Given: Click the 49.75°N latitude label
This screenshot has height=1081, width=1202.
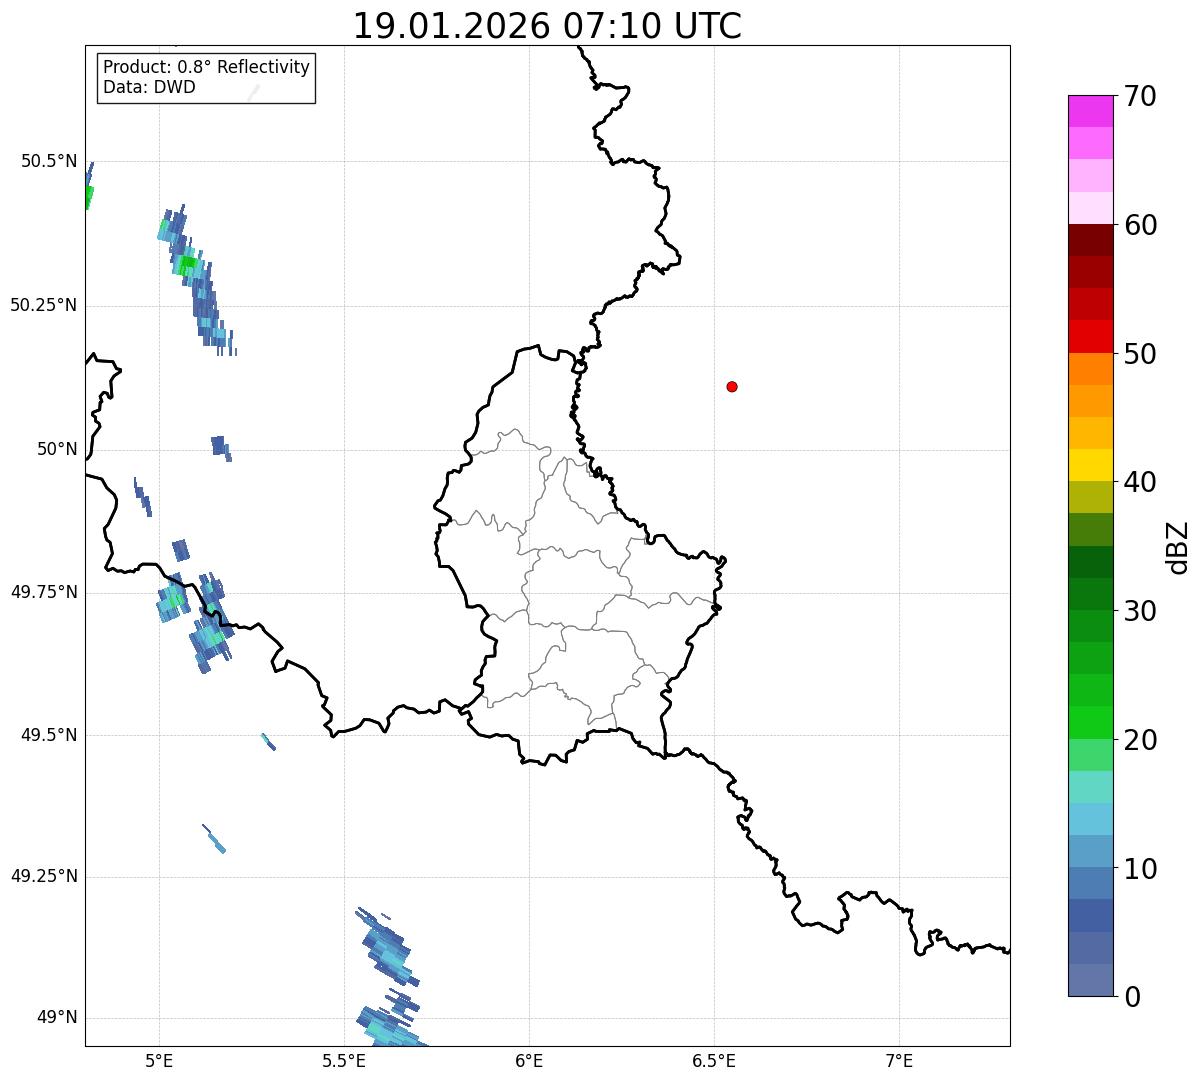Looking at the screenshot, I should (44, 592).
